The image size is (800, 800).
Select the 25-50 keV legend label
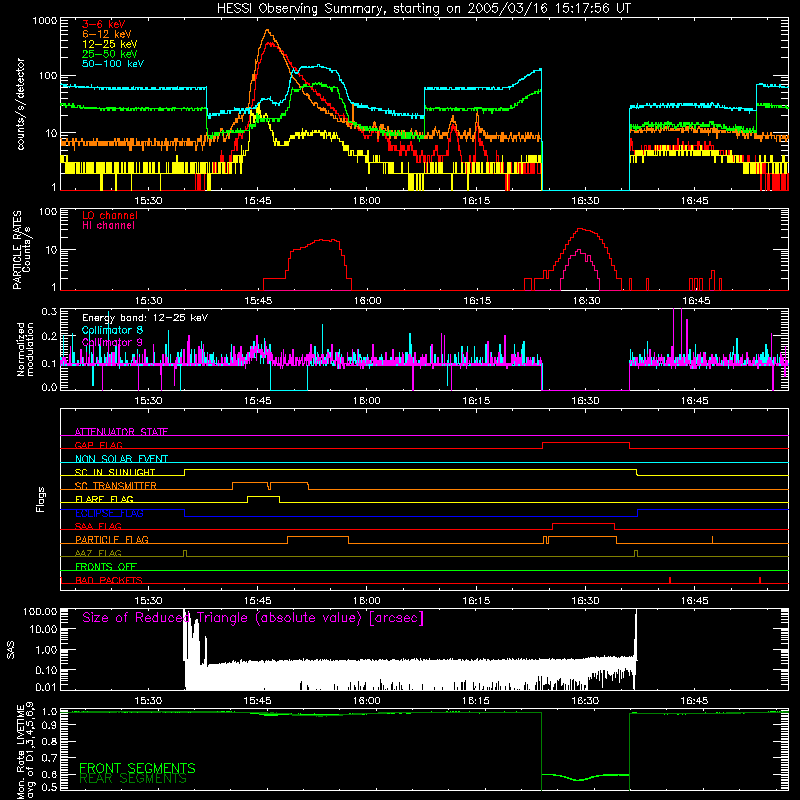click(109, 54)
